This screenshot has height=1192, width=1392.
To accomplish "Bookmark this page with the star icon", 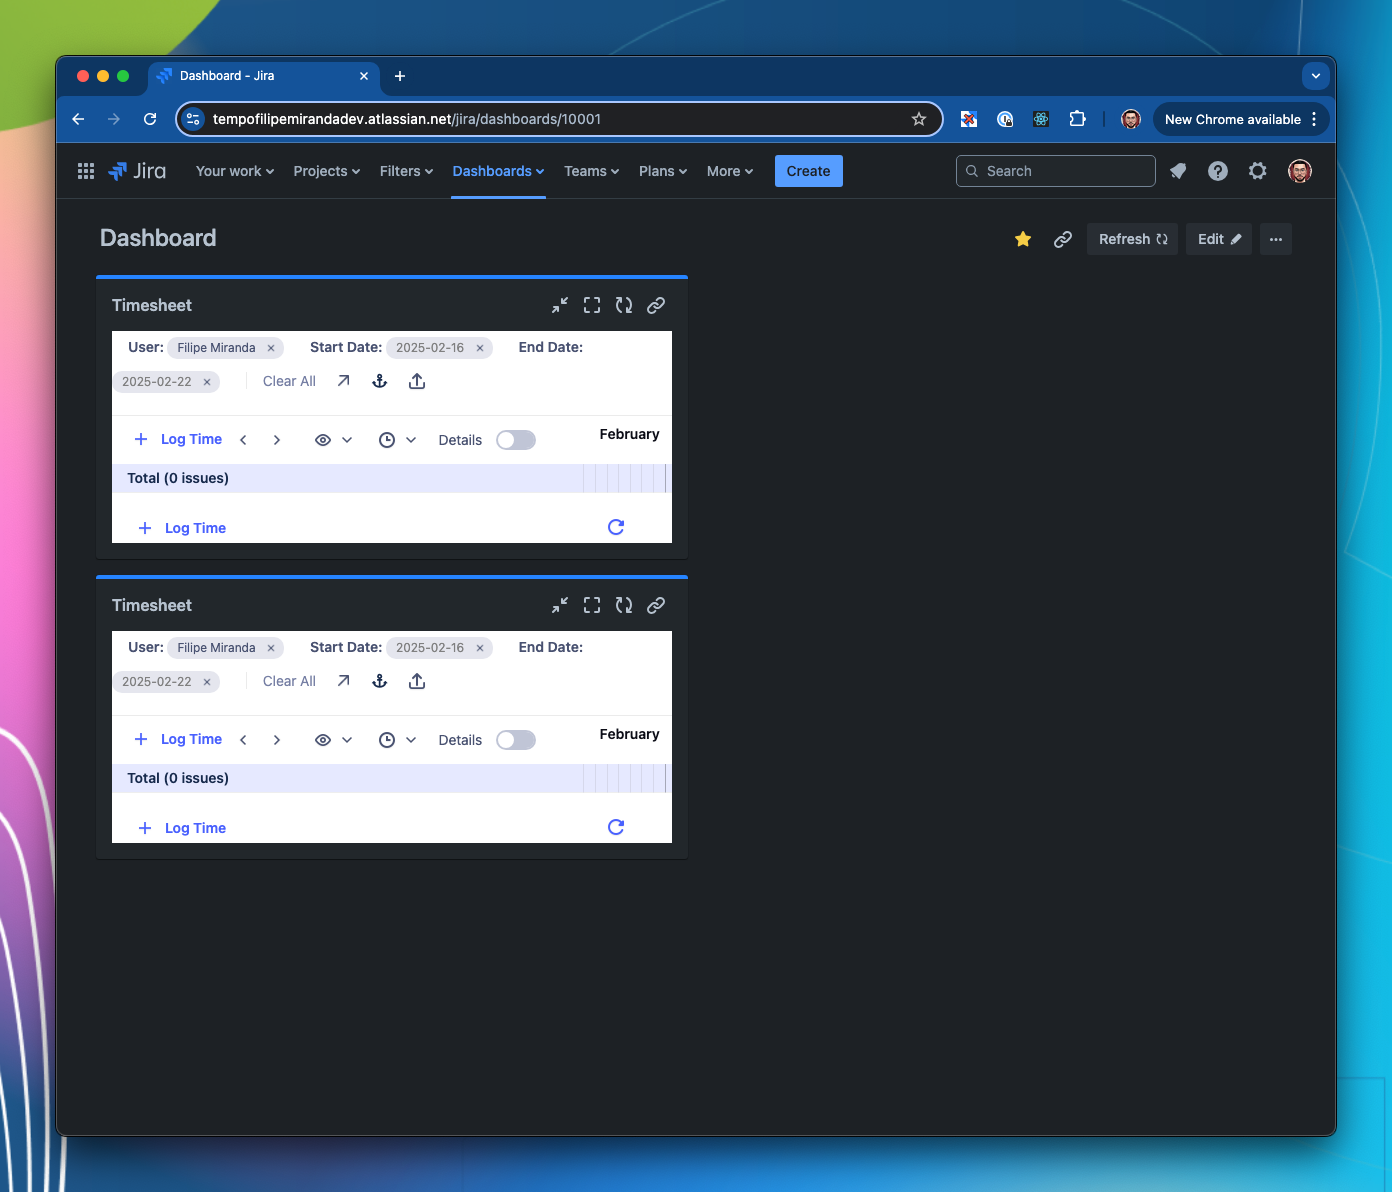I will click(x=919, y=119).
